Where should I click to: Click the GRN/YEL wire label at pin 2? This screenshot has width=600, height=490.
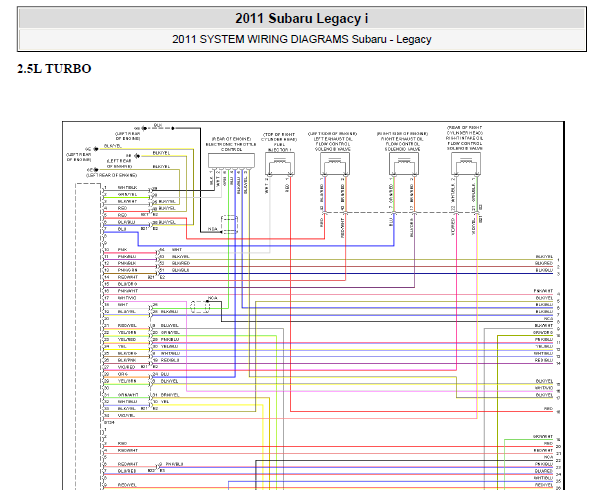[x=127, y=194]
